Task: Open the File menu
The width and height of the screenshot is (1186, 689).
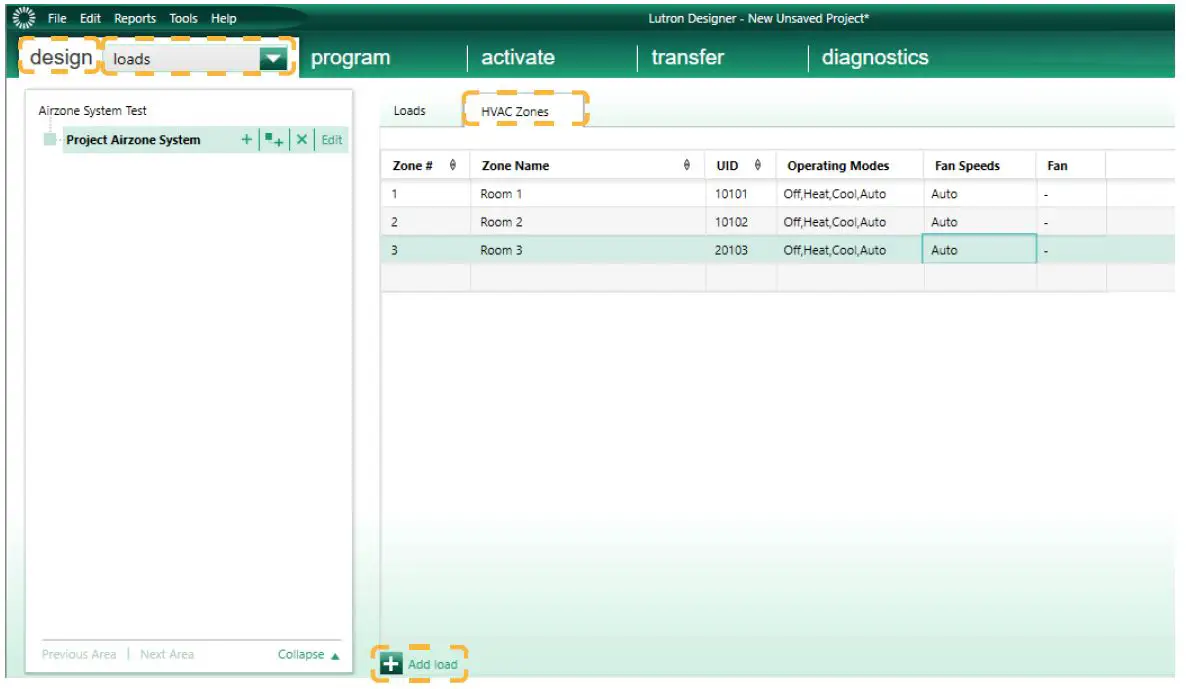Action: click(57, 18)
